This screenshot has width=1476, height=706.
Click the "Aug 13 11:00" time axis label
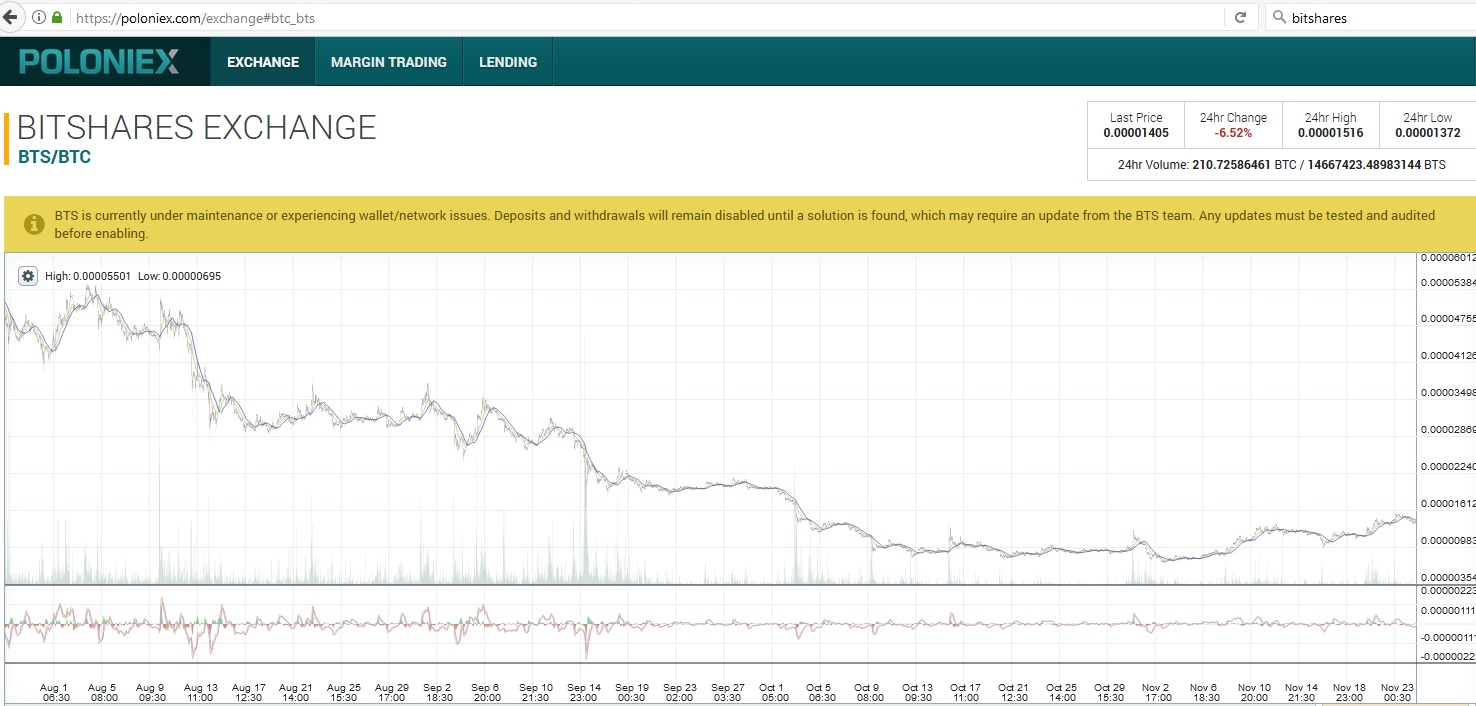coord(201,692)
